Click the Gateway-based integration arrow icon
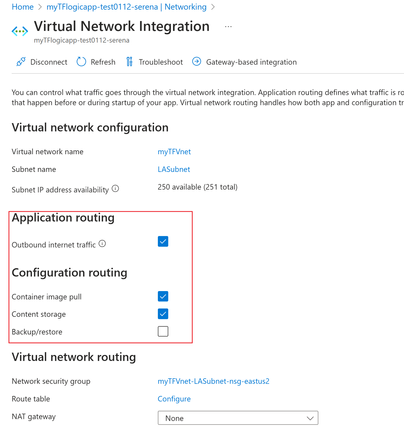Viewport: 404px width, 443px height. [x=196, y=62]
